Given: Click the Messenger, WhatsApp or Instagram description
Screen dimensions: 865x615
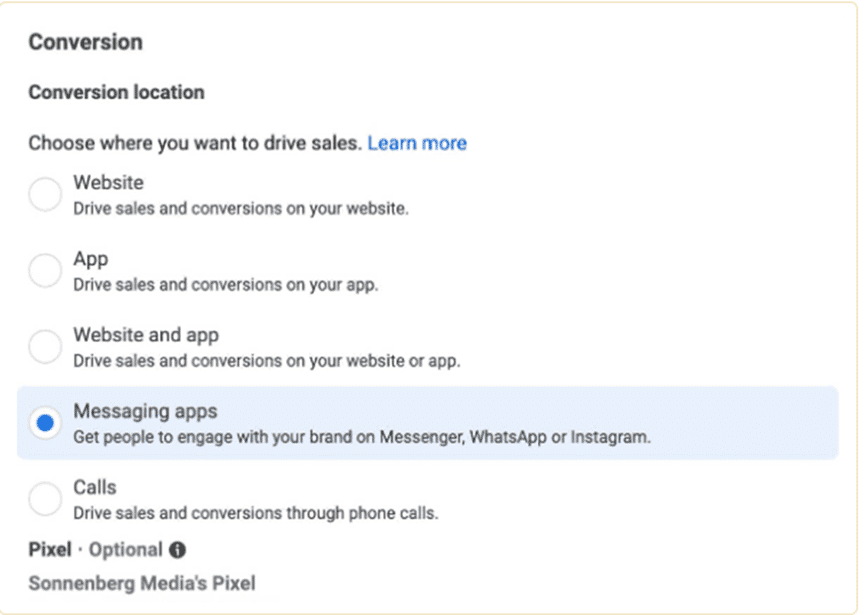Looking at the screenshot, I should point(362,437).
